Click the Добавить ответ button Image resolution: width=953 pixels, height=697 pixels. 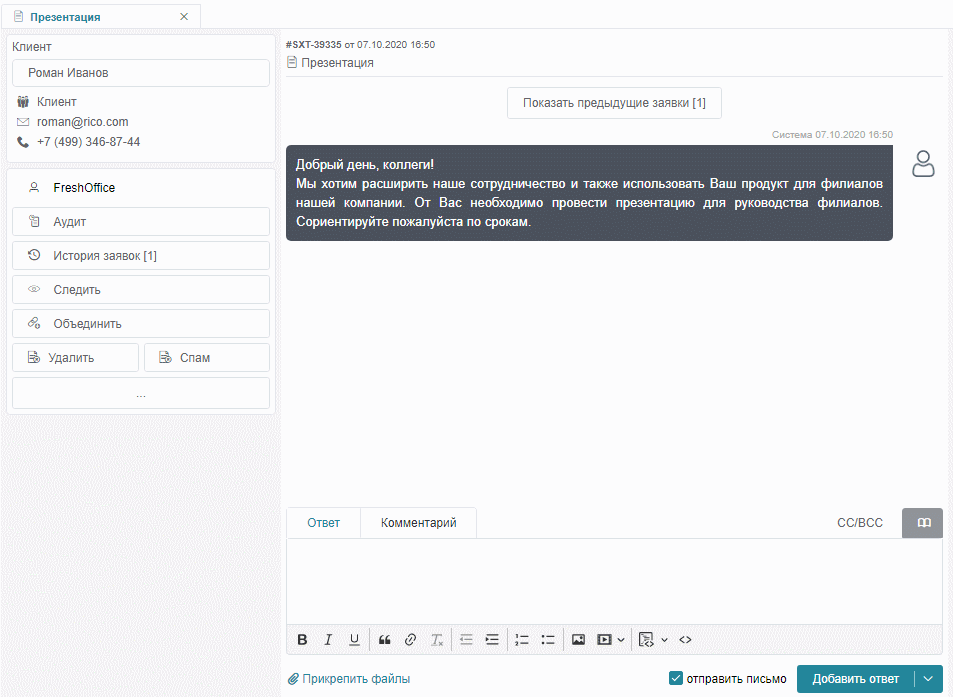click(856, 678)
